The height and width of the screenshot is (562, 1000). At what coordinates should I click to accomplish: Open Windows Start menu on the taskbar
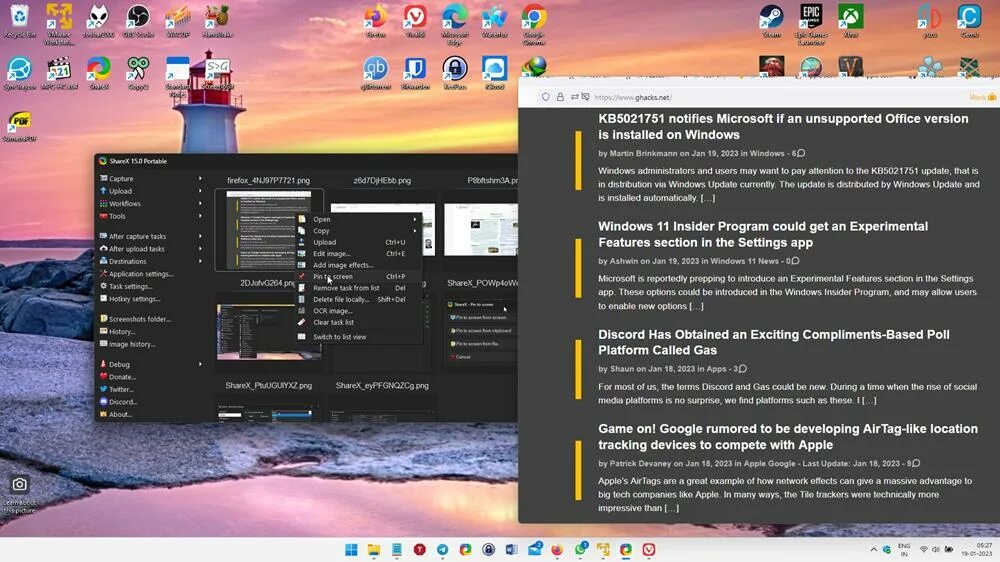click(x=351, y=550)
